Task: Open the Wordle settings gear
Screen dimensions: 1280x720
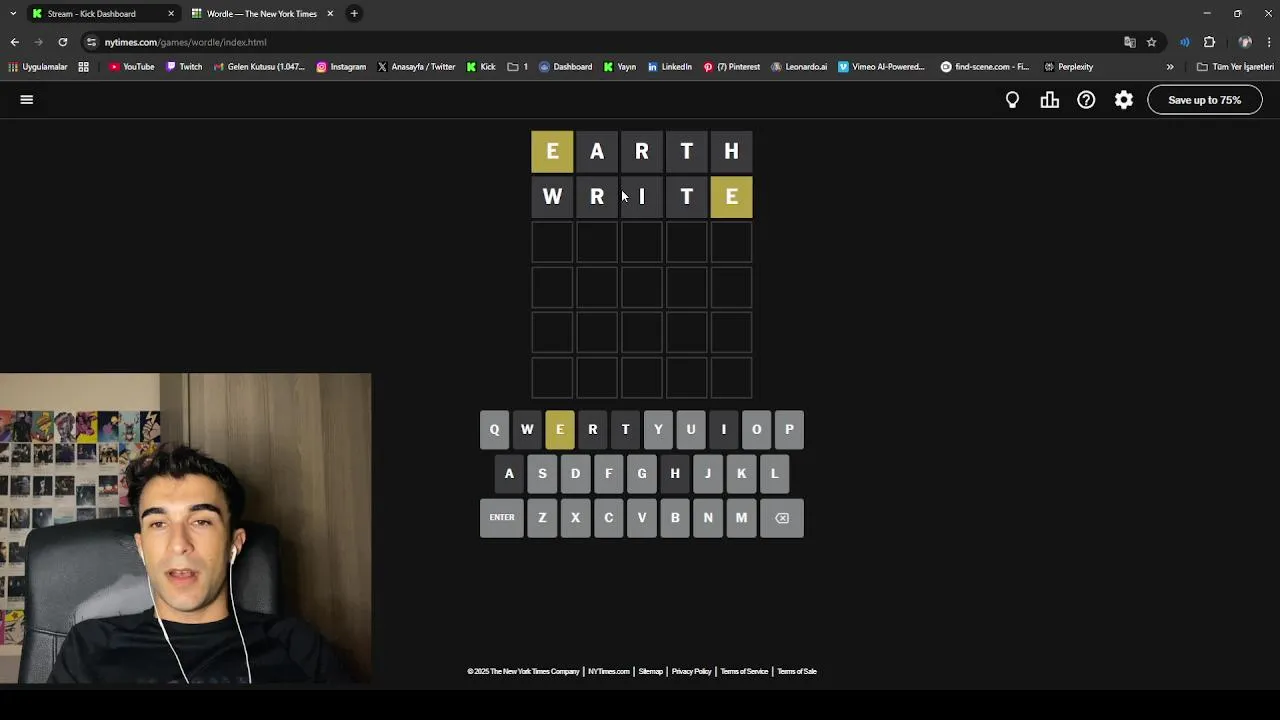Action: pos(1124,100)
